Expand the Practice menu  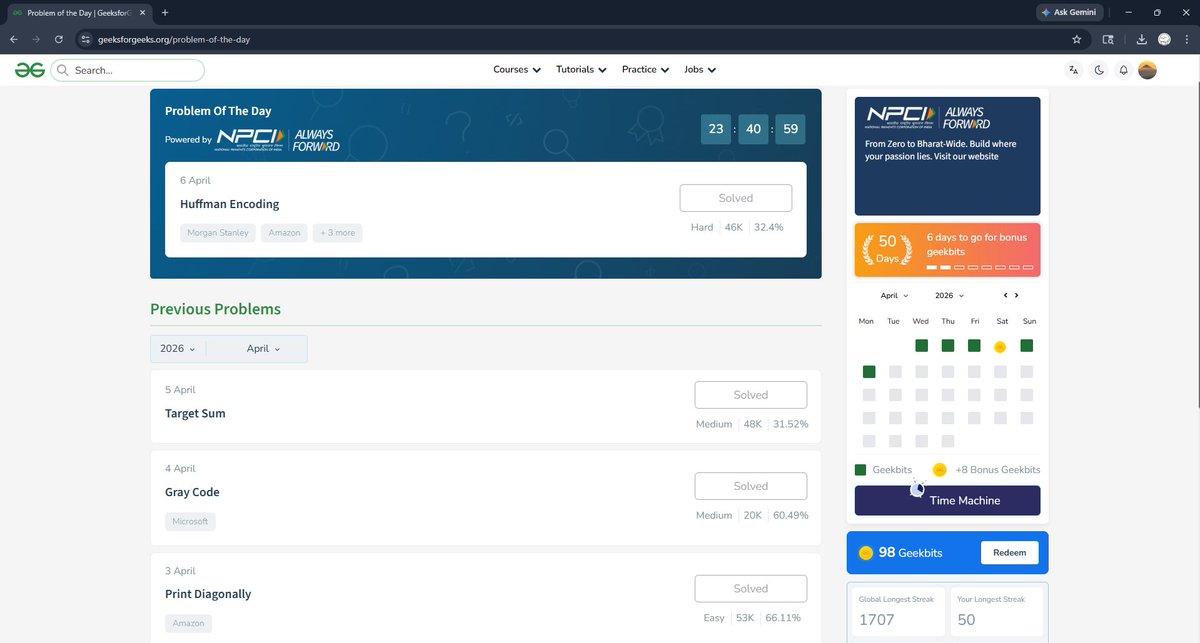[646, 70]
